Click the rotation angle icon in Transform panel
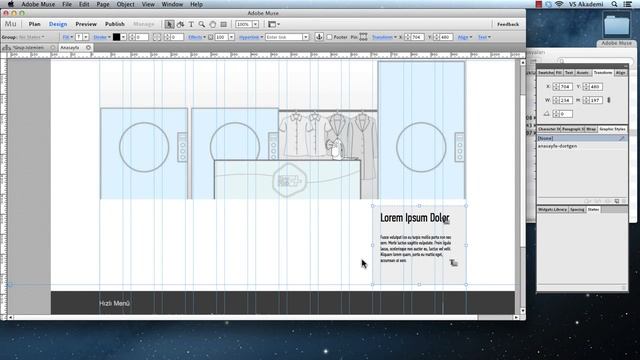The height and width of the screenshot is (360, 640). 547,113
